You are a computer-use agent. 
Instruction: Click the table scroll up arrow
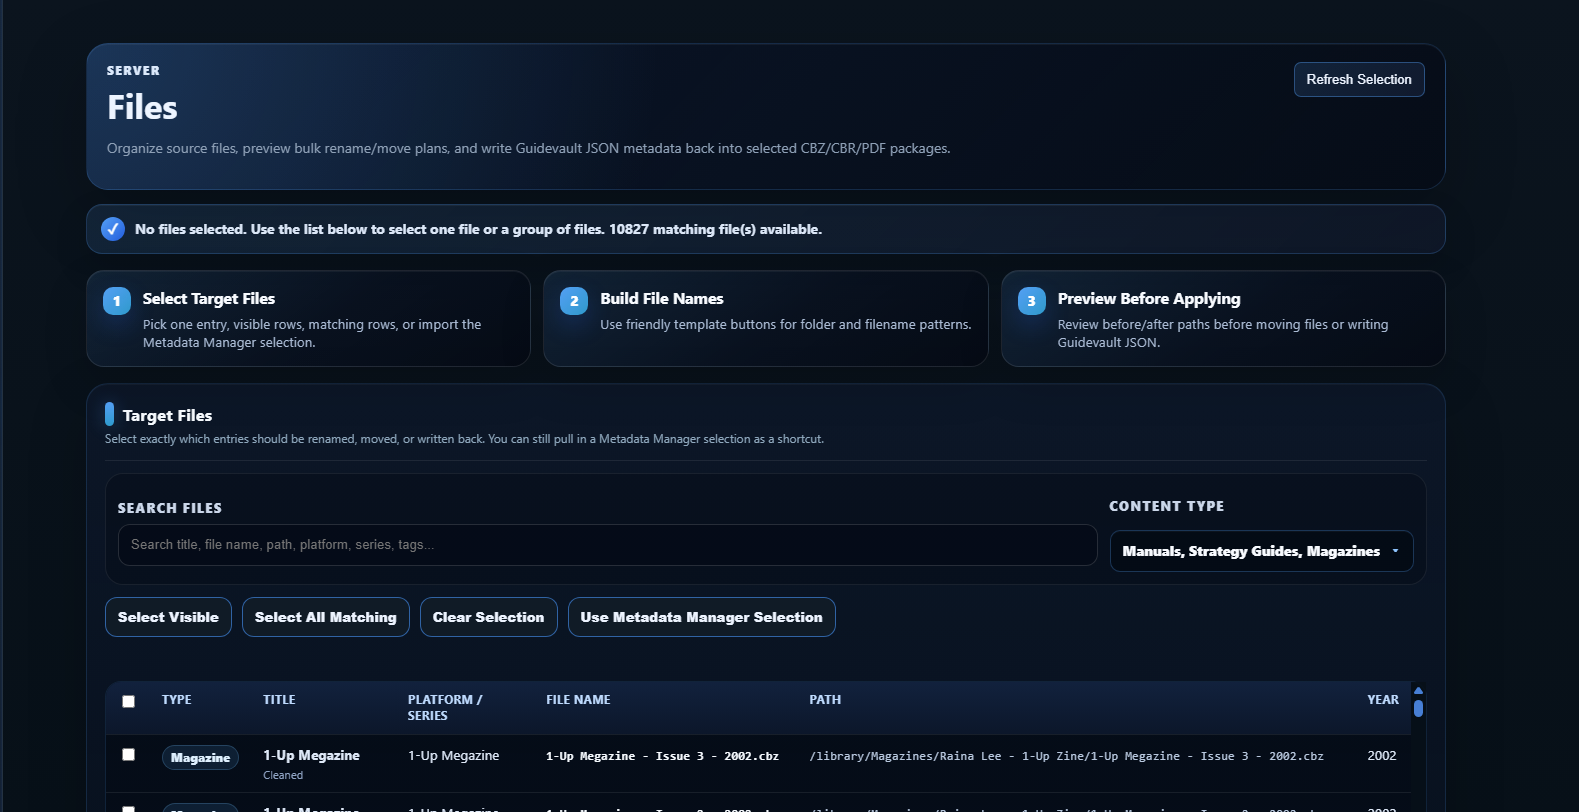1418,690
